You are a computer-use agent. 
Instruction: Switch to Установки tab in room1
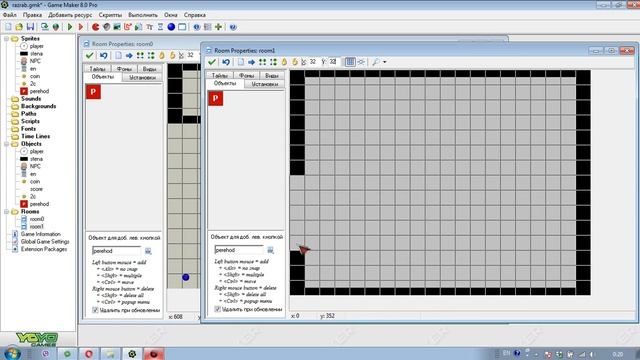(264, 84)
